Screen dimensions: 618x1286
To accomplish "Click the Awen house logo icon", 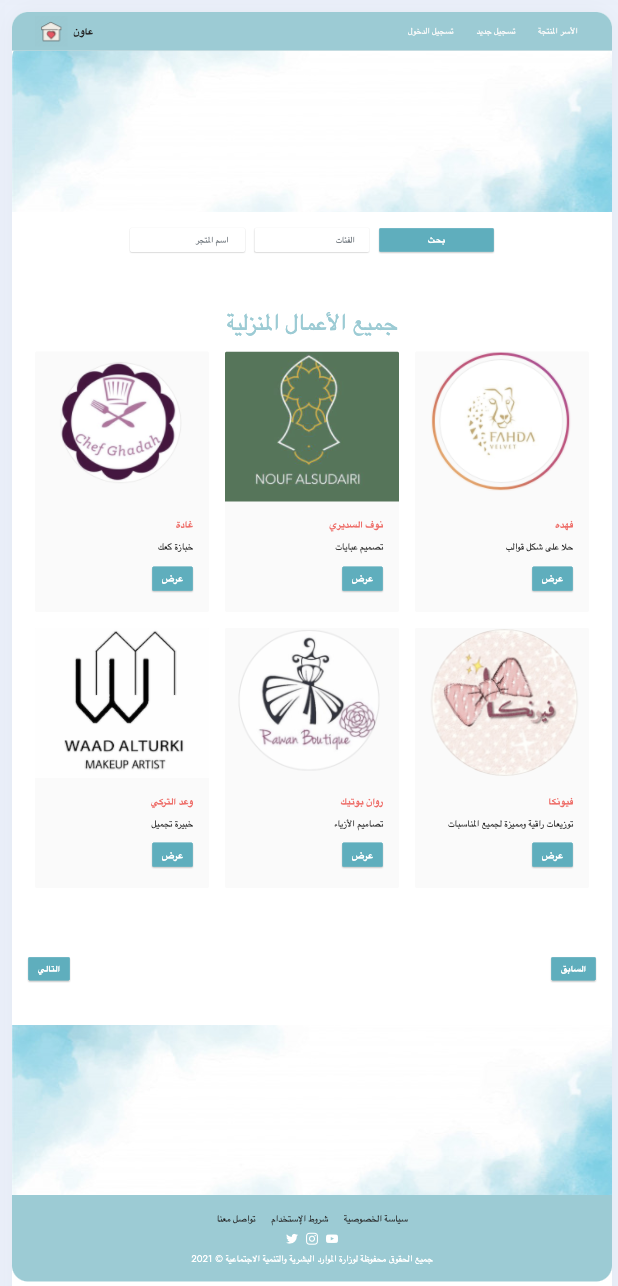I will [x=51, y=32].
